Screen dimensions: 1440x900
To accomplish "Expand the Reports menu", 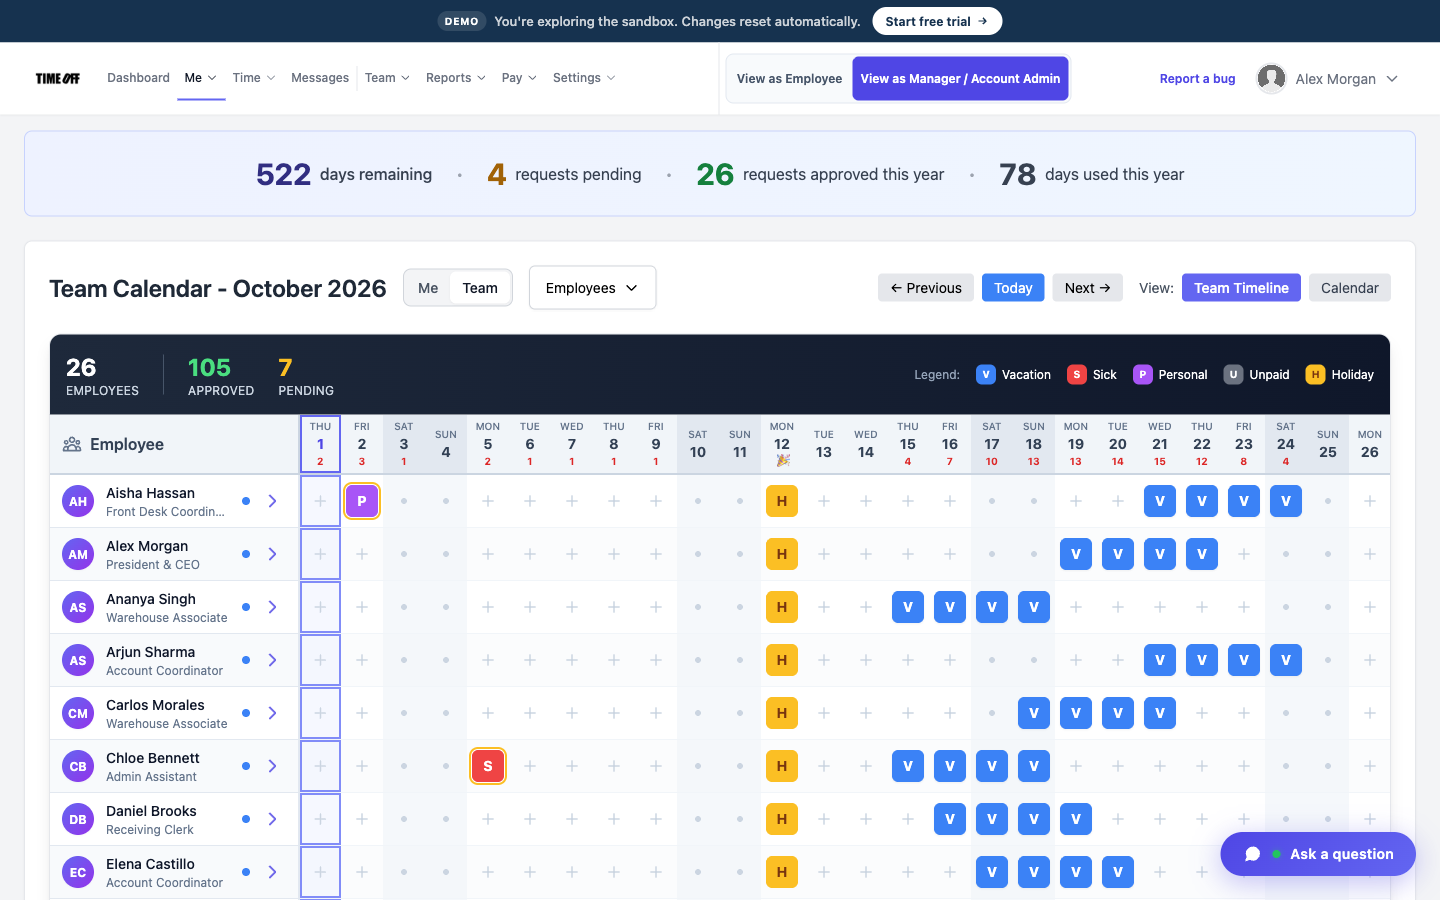I will 456,78.
